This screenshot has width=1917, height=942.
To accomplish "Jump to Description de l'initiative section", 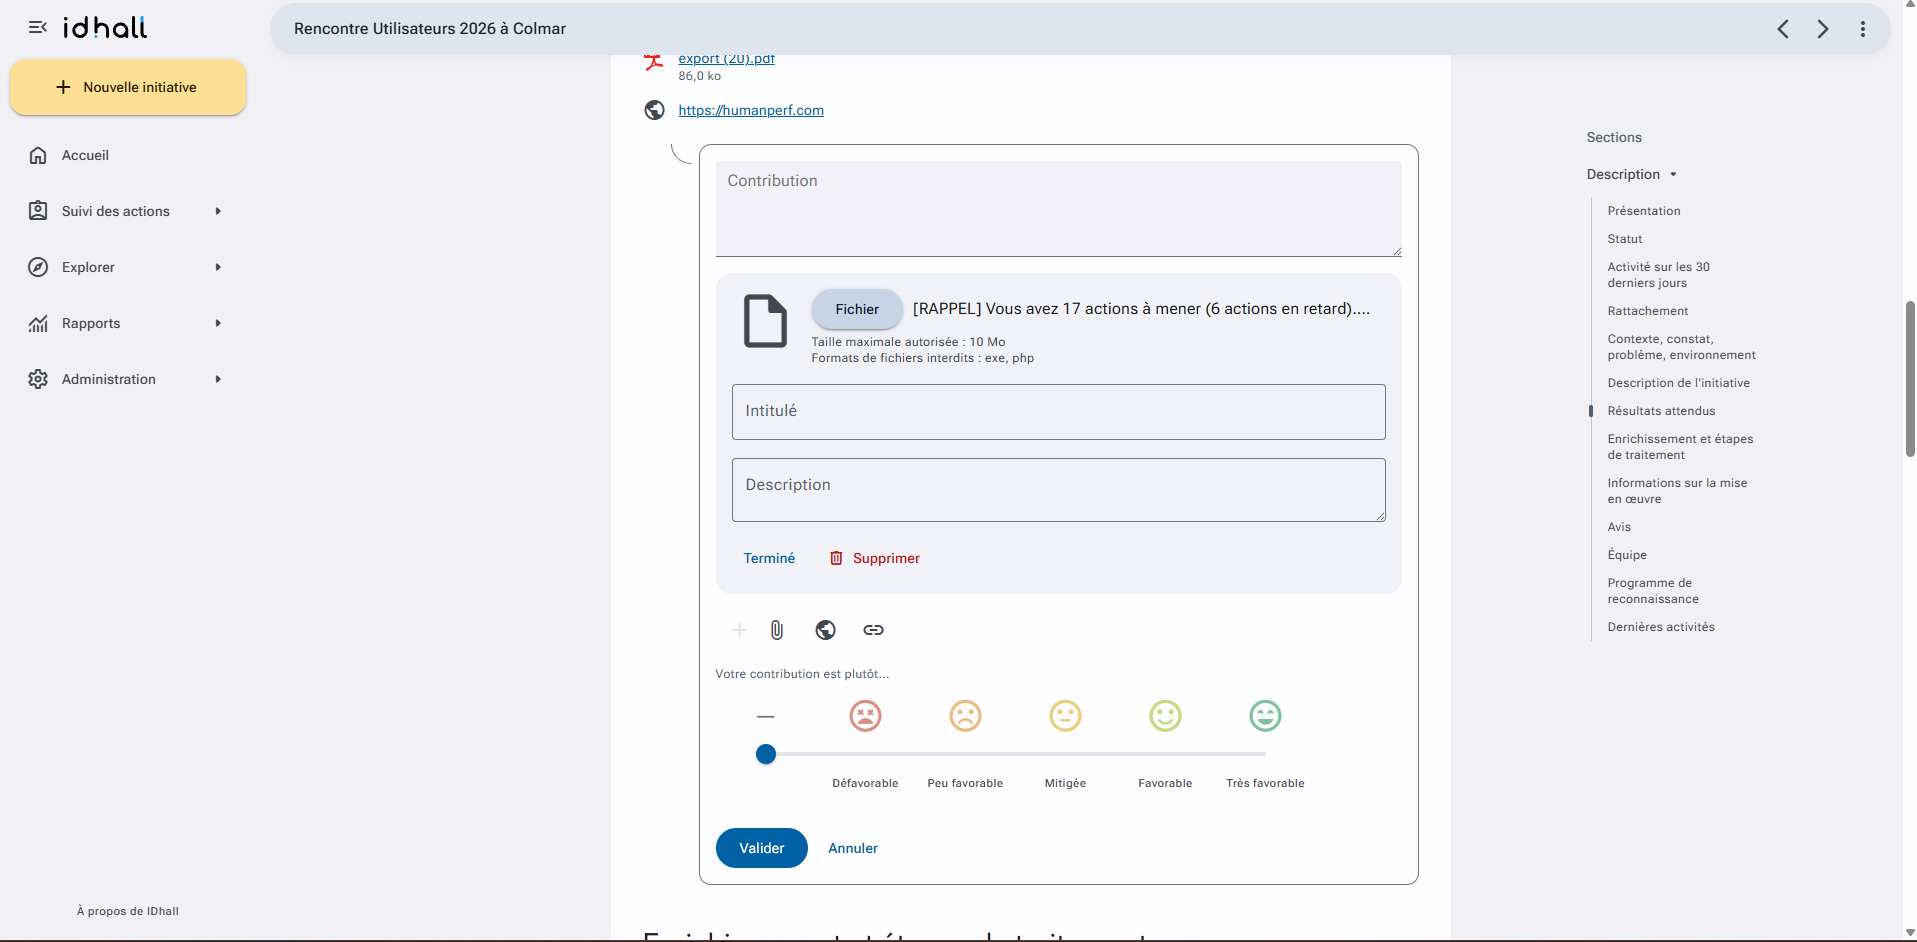I will click(1679, 383).
